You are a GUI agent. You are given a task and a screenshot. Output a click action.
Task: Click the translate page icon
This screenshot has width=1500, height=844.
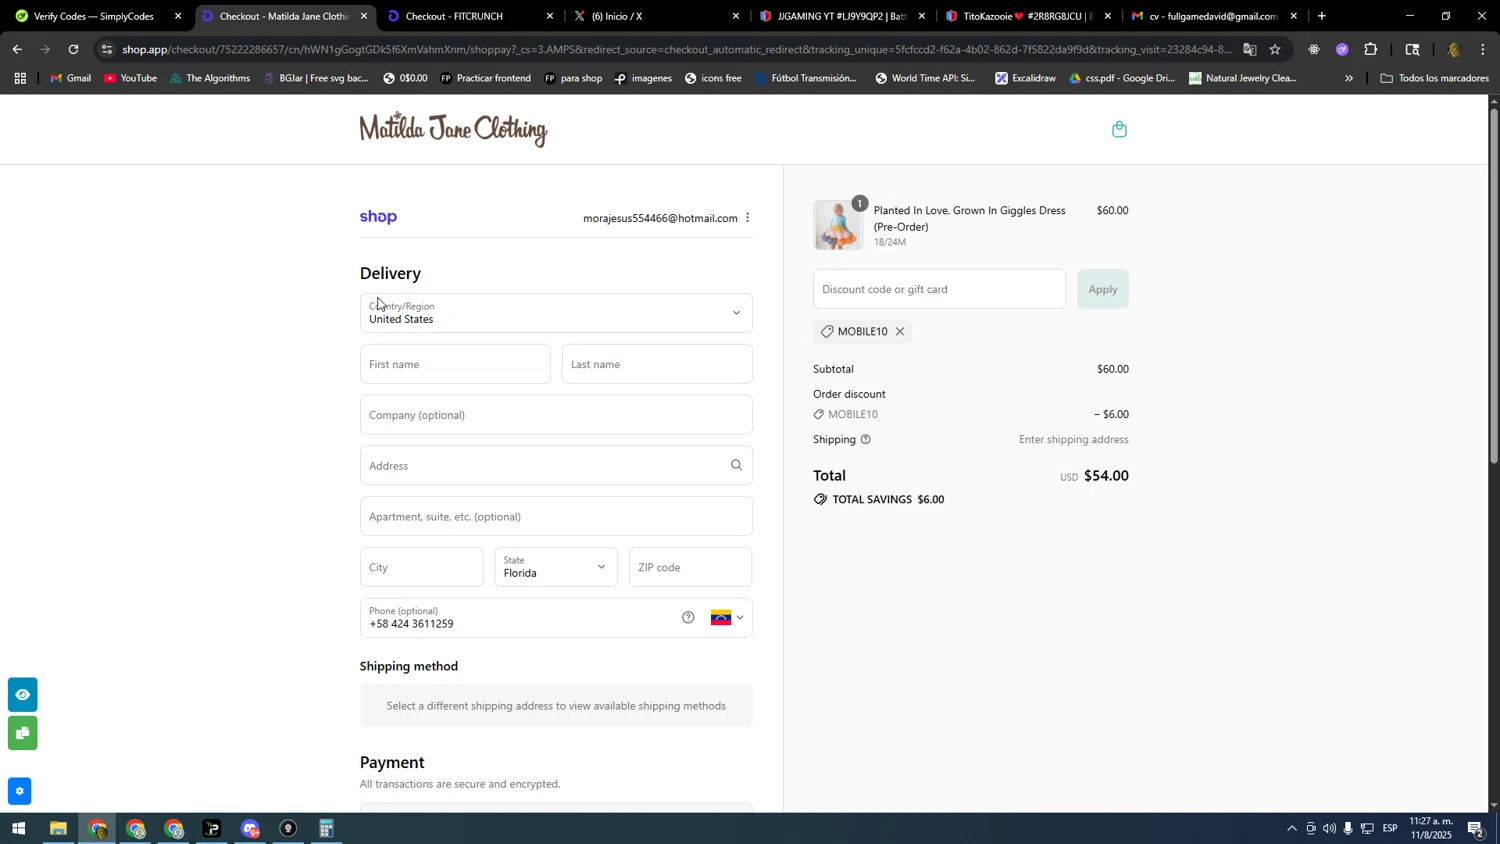coord(1250,49)
